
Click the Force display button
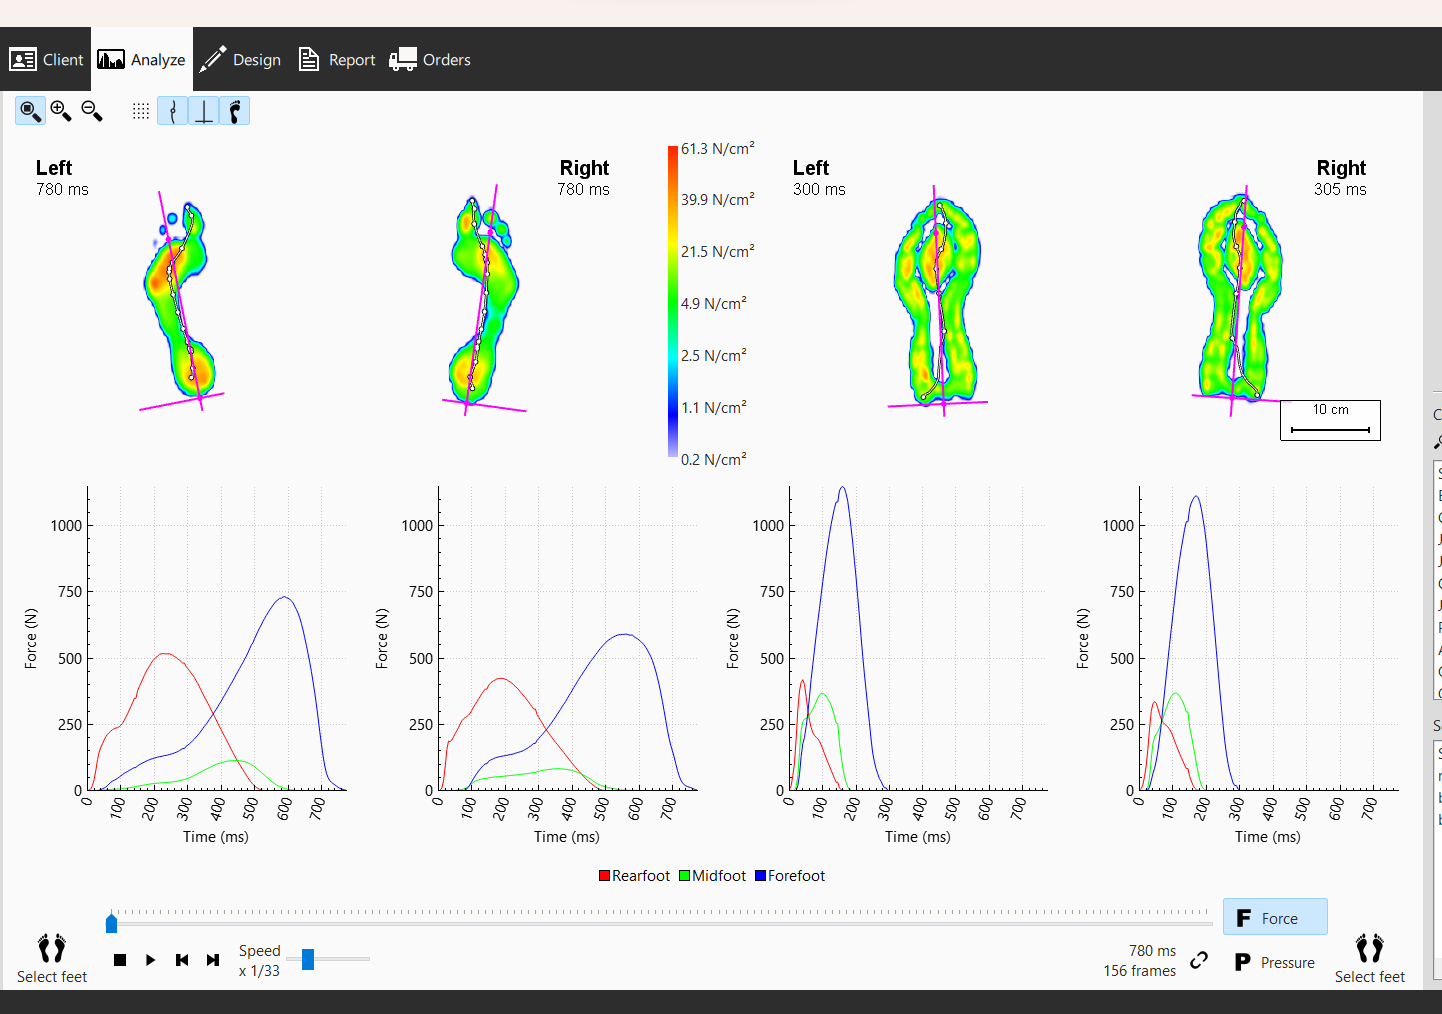click(x=1274, y=917)
